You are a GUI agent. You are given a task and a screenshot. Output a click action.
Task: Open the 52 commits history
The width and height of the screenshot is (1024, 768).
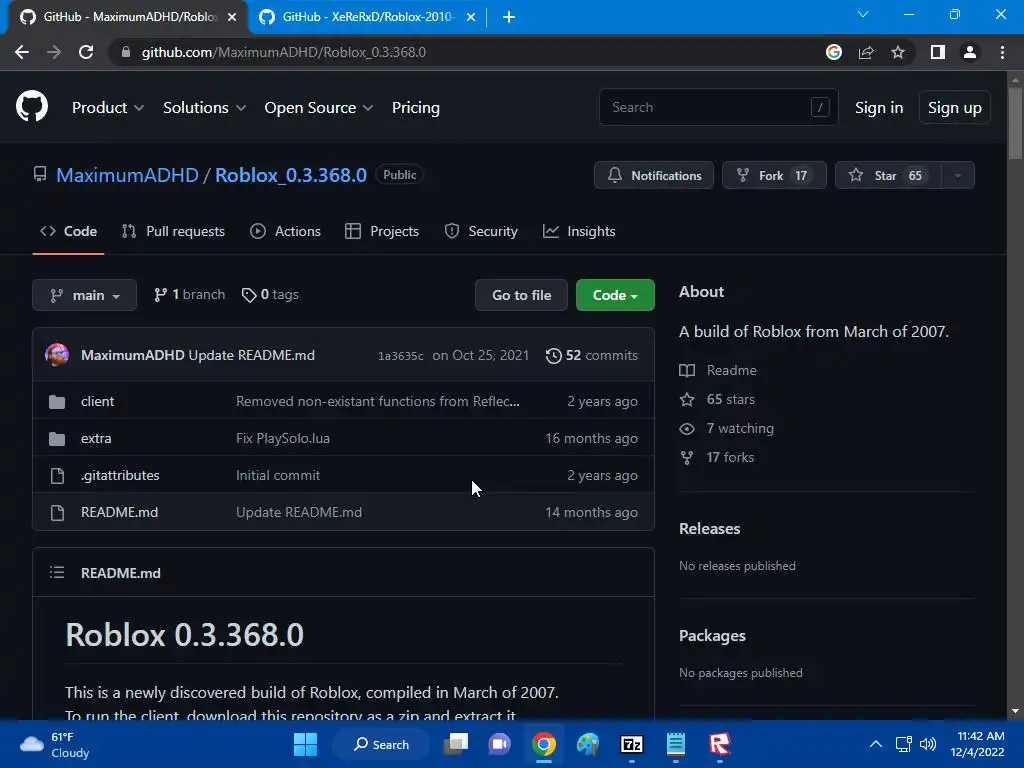coord(592,355)
